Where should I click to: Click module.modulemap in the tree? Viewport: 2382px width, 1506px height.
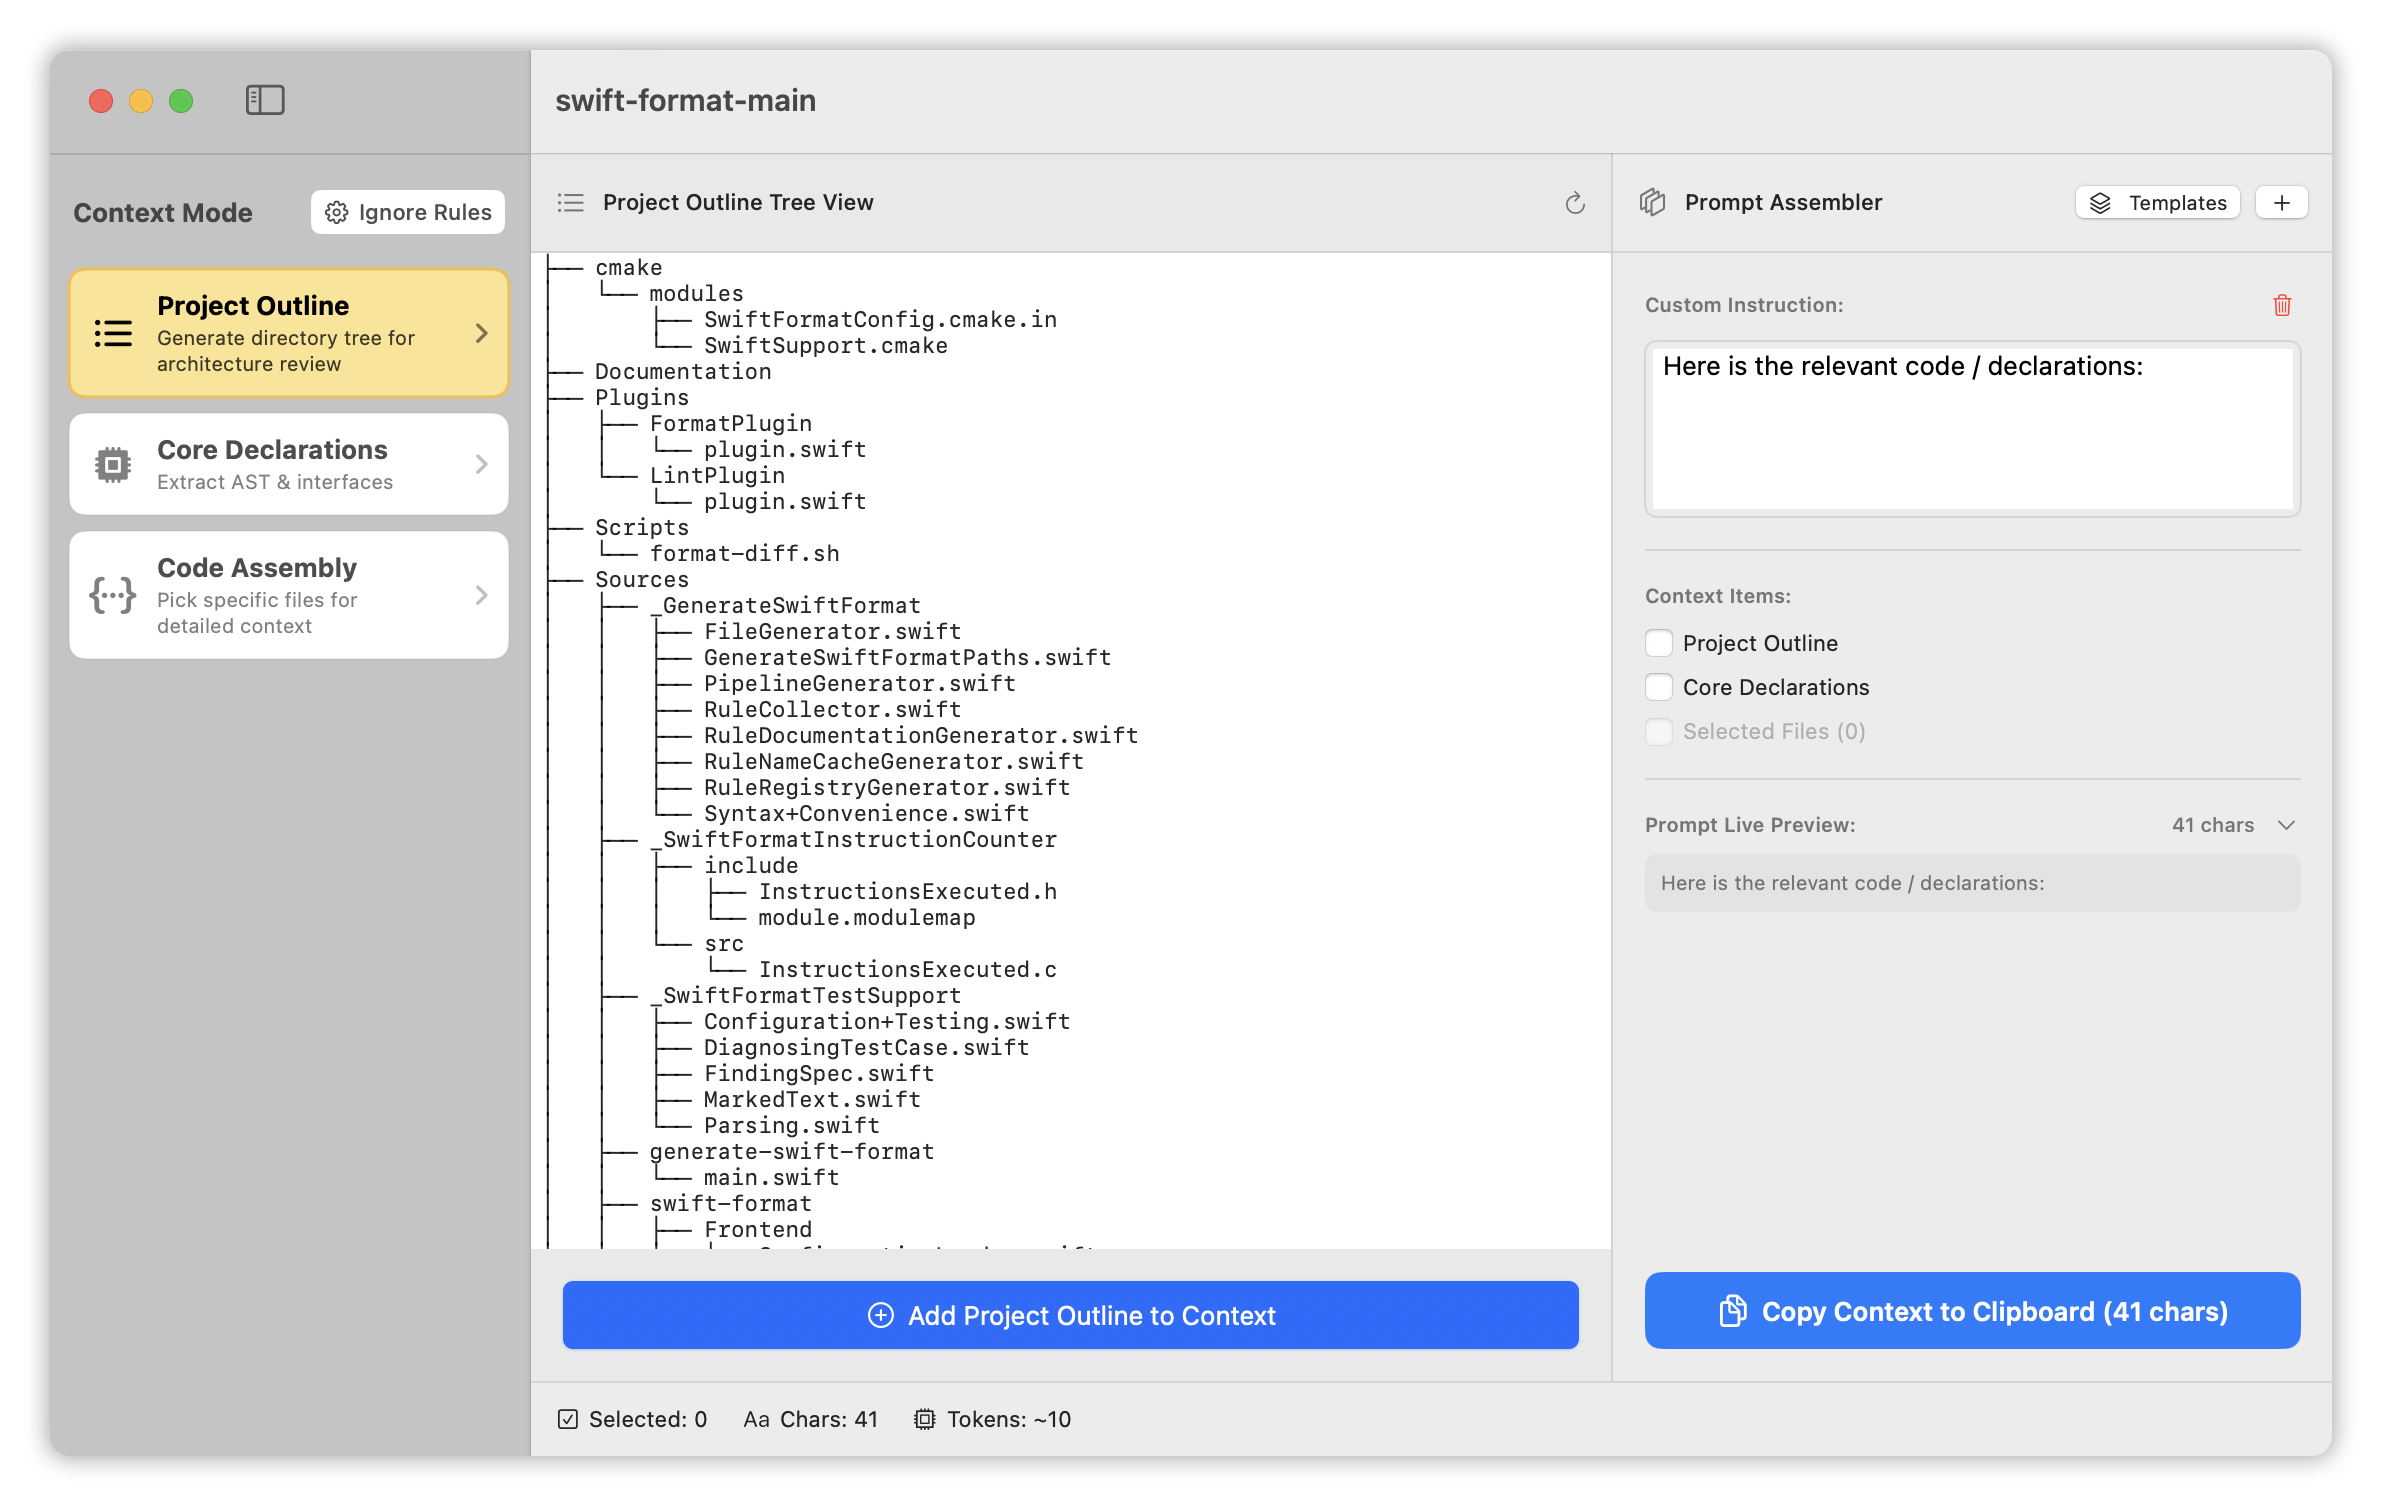pyautogui.click(x=867, y=917)
